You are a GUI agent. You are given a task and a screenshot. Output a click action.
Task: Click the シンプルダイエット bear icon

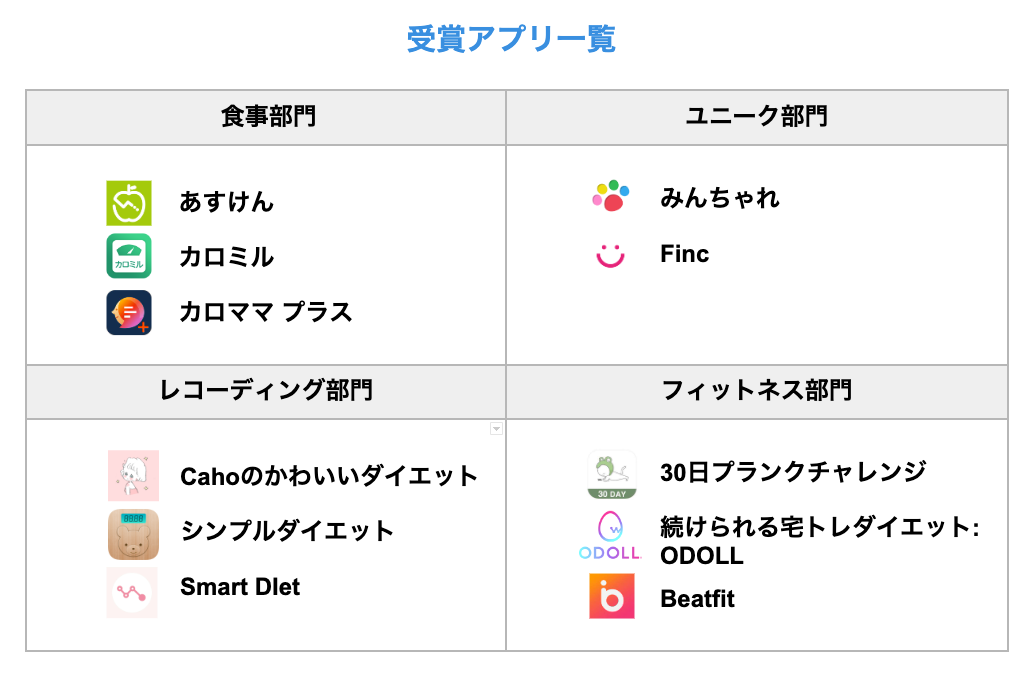coord(133,533)
